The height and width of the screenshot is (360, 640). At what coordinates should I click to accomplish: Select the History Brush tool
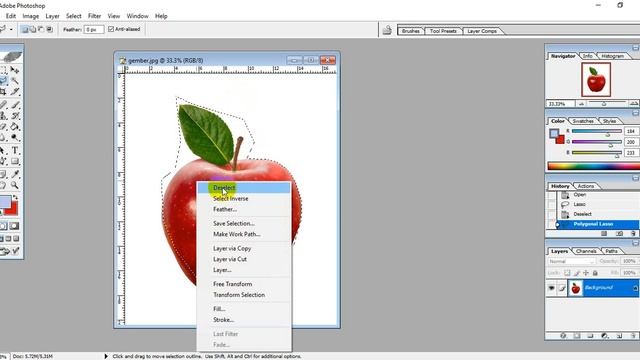[x=15, y=116]
